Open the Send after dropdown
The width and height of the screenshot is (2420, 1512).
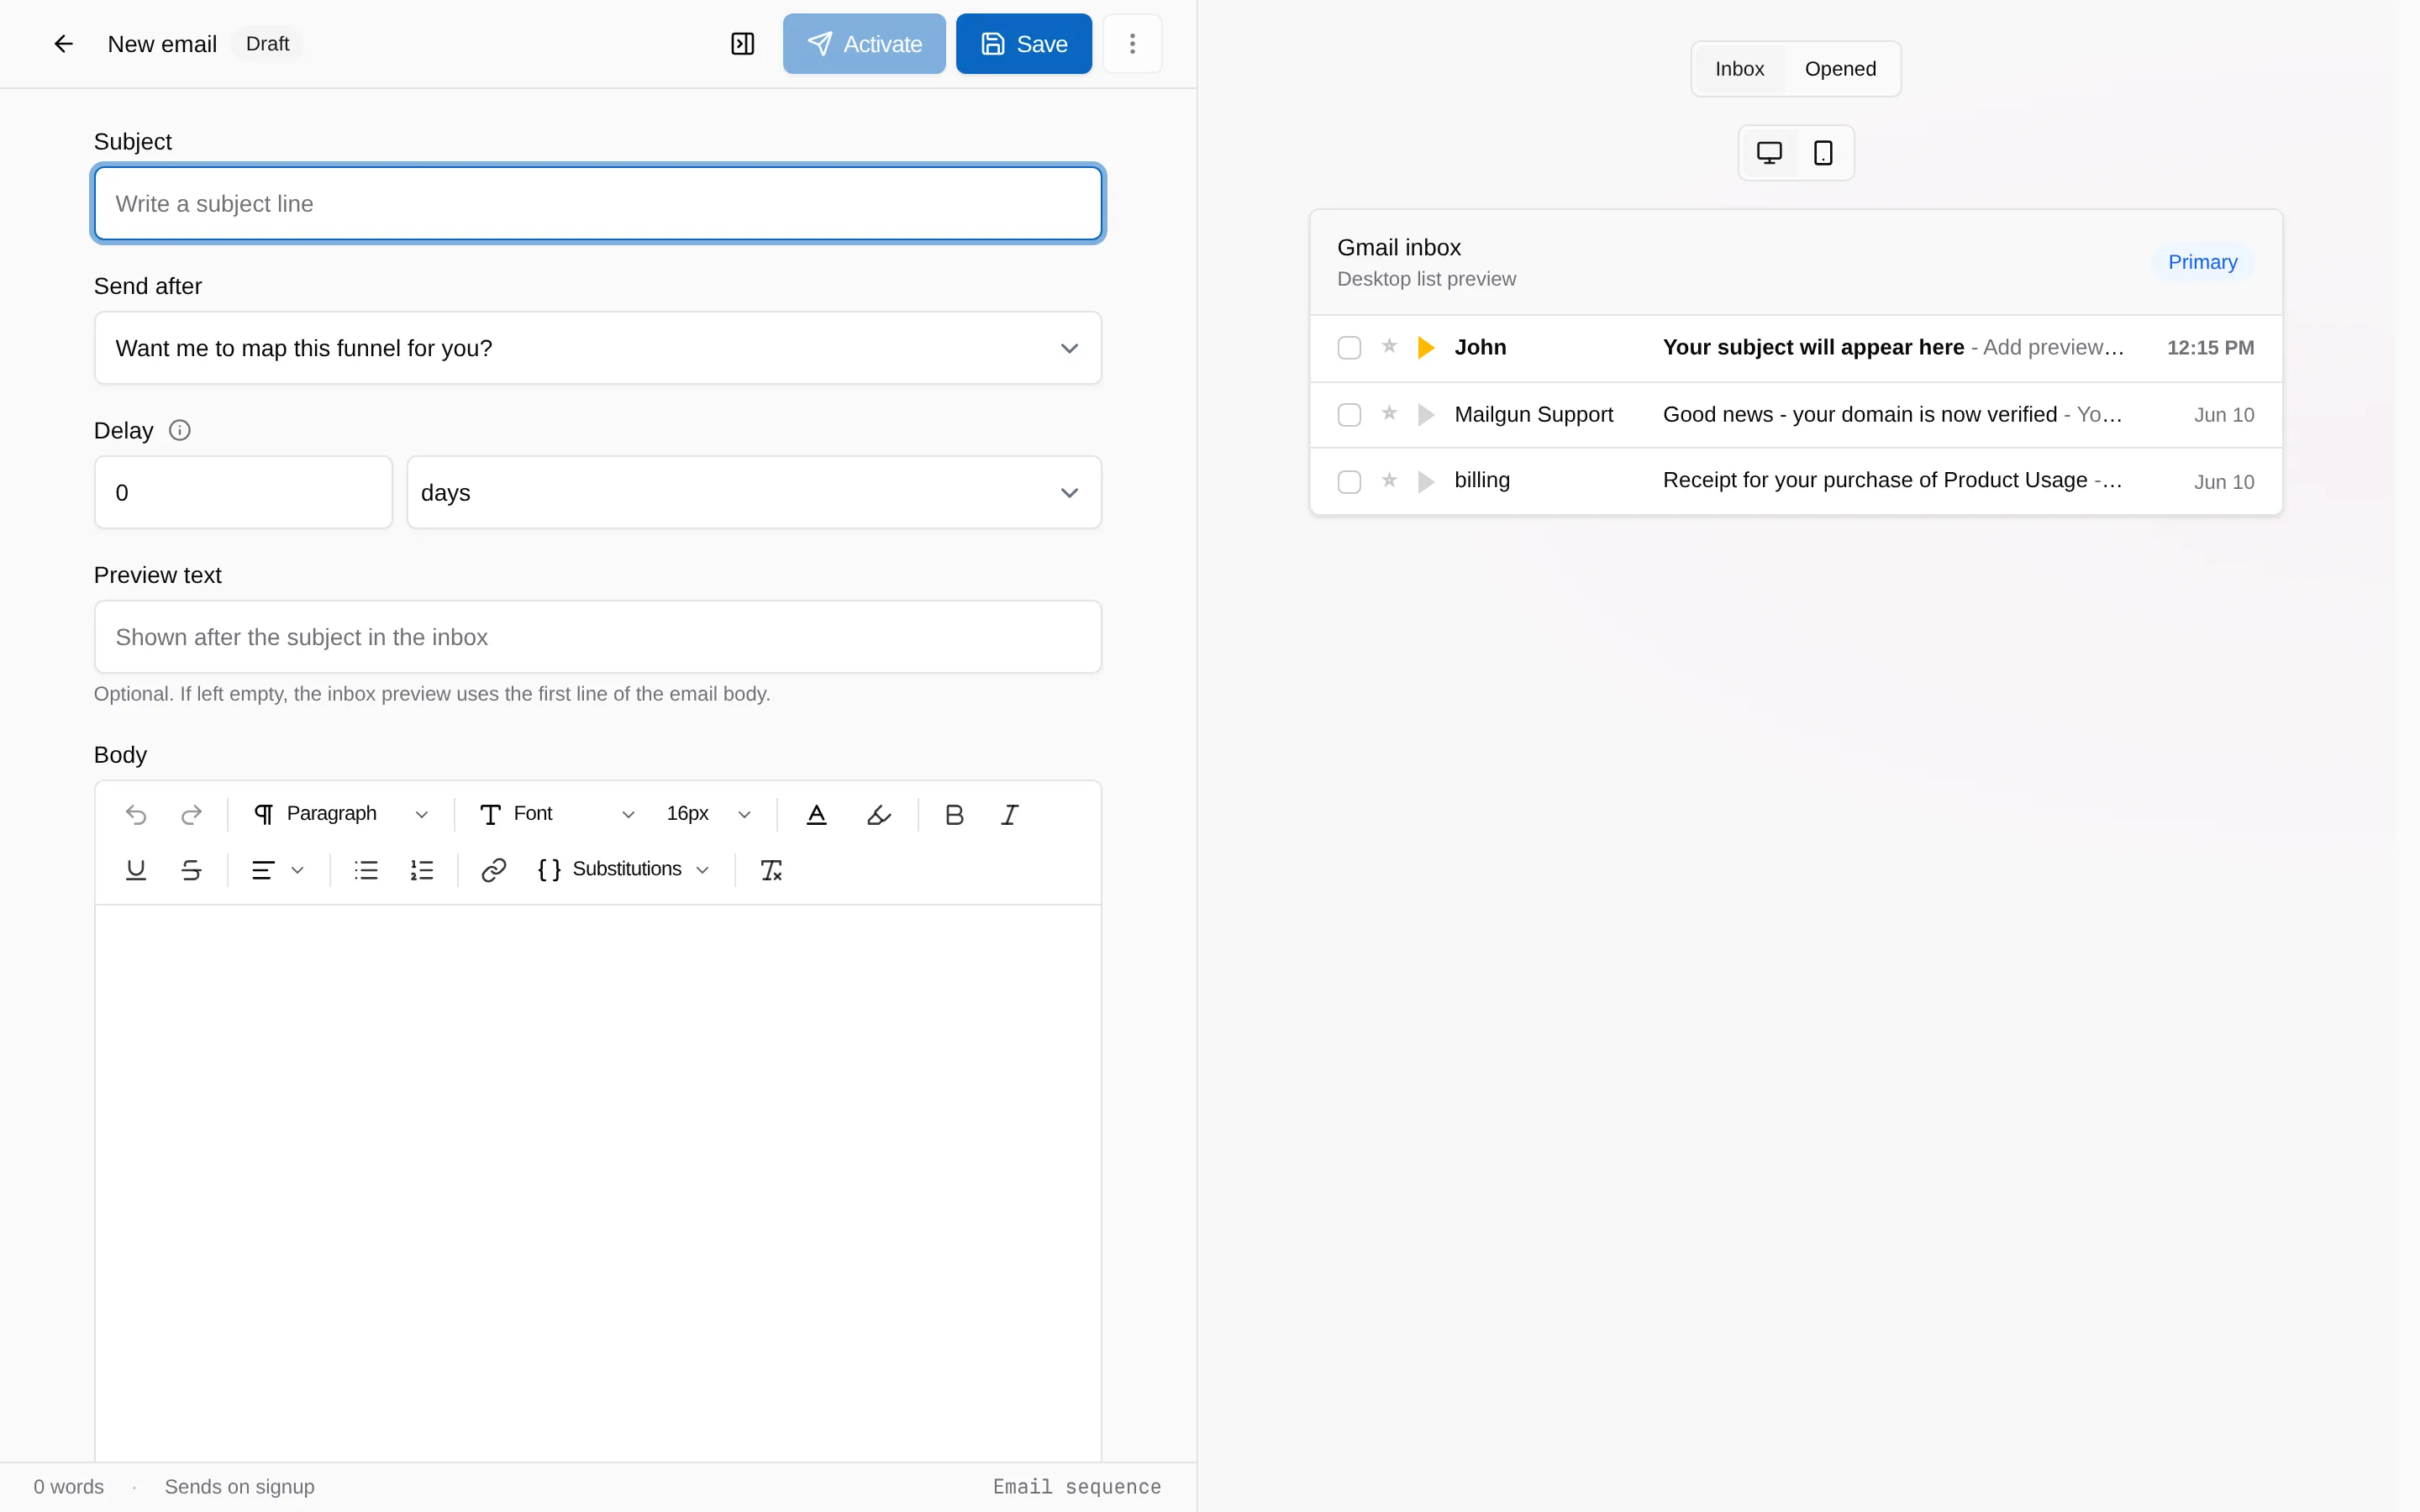tap(598, 348)
